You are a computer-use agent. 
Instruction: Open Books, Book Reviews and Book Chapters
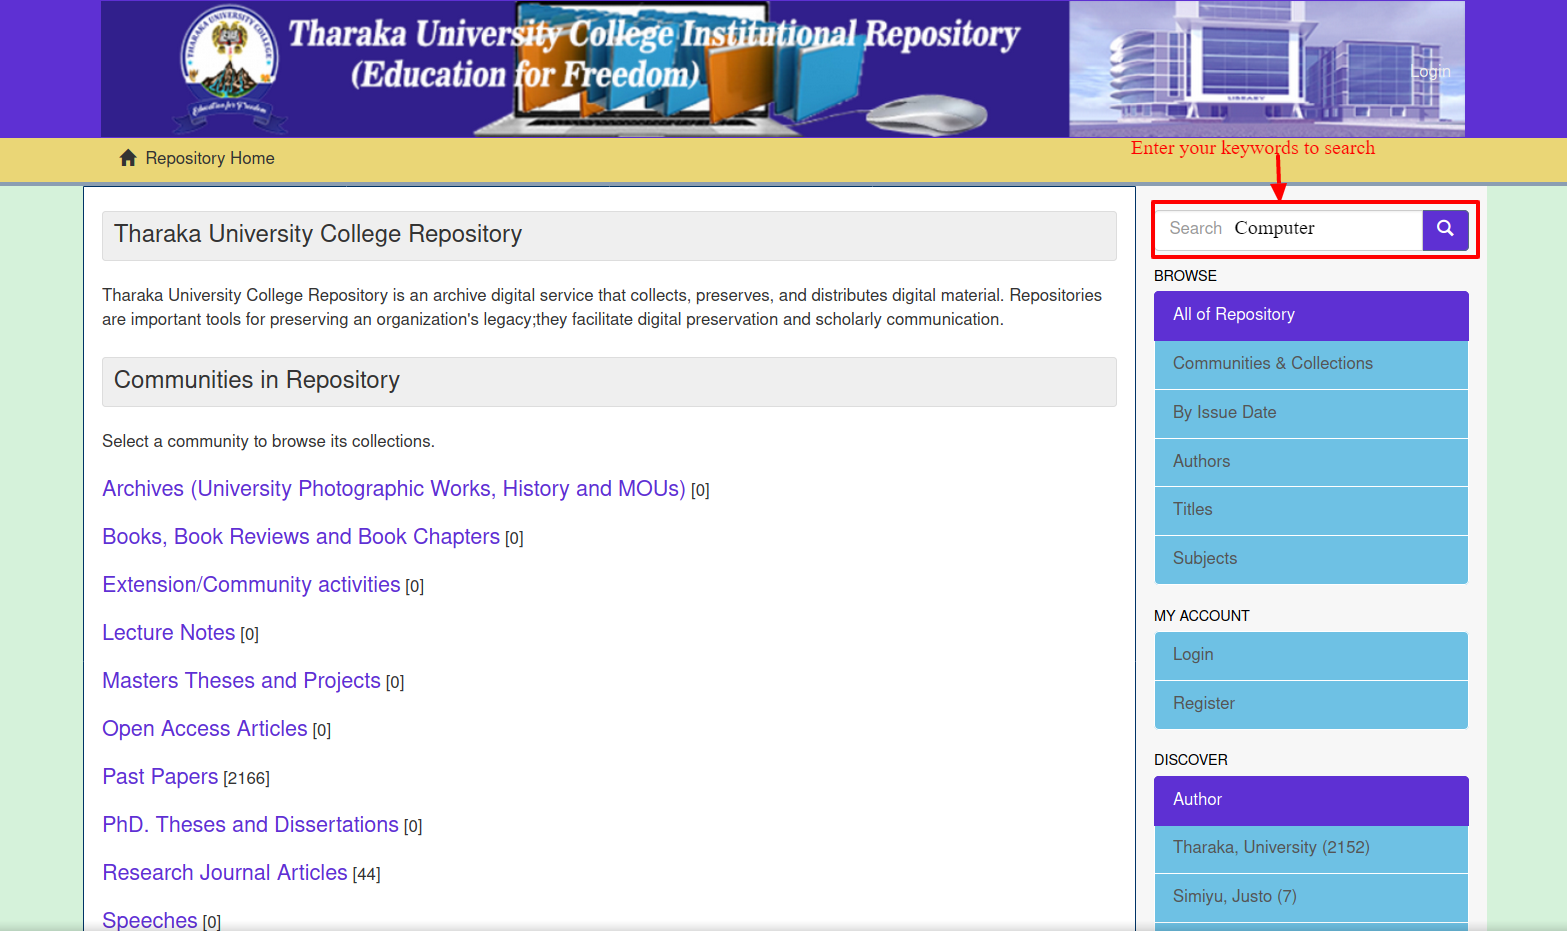pyautogui.click(x=301, y=537)
